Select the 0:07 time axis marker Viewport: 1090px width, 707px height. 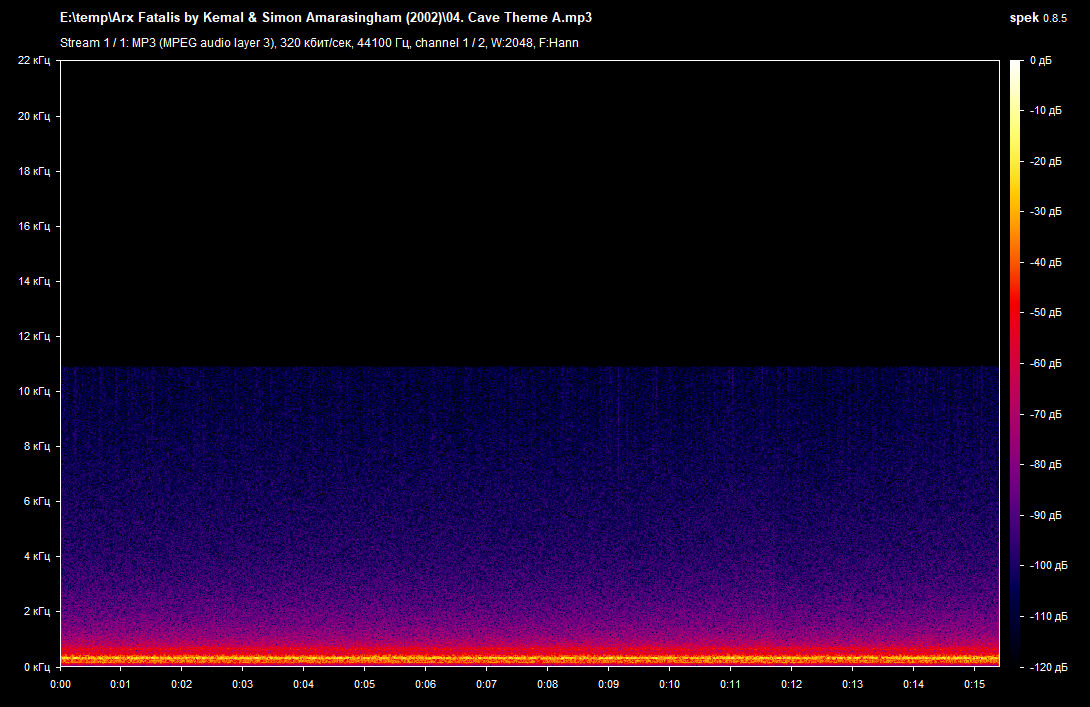point(487,684)
